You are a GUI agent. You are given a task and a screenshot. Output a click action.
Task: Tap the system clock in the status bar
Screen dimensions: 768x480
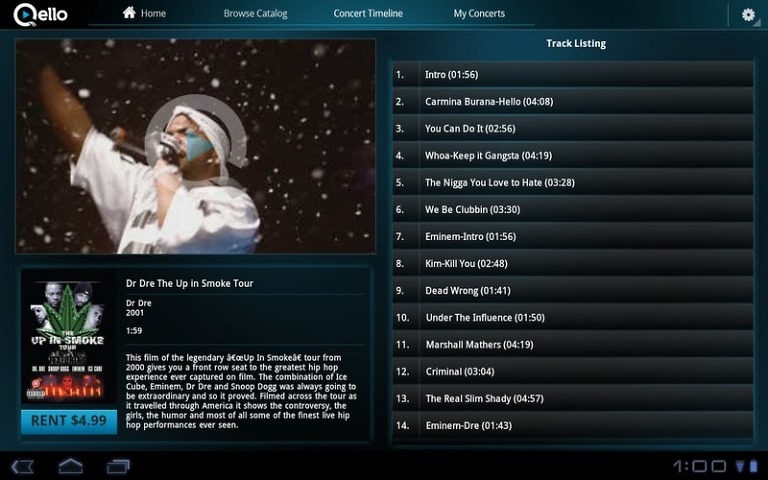(699, 466)
